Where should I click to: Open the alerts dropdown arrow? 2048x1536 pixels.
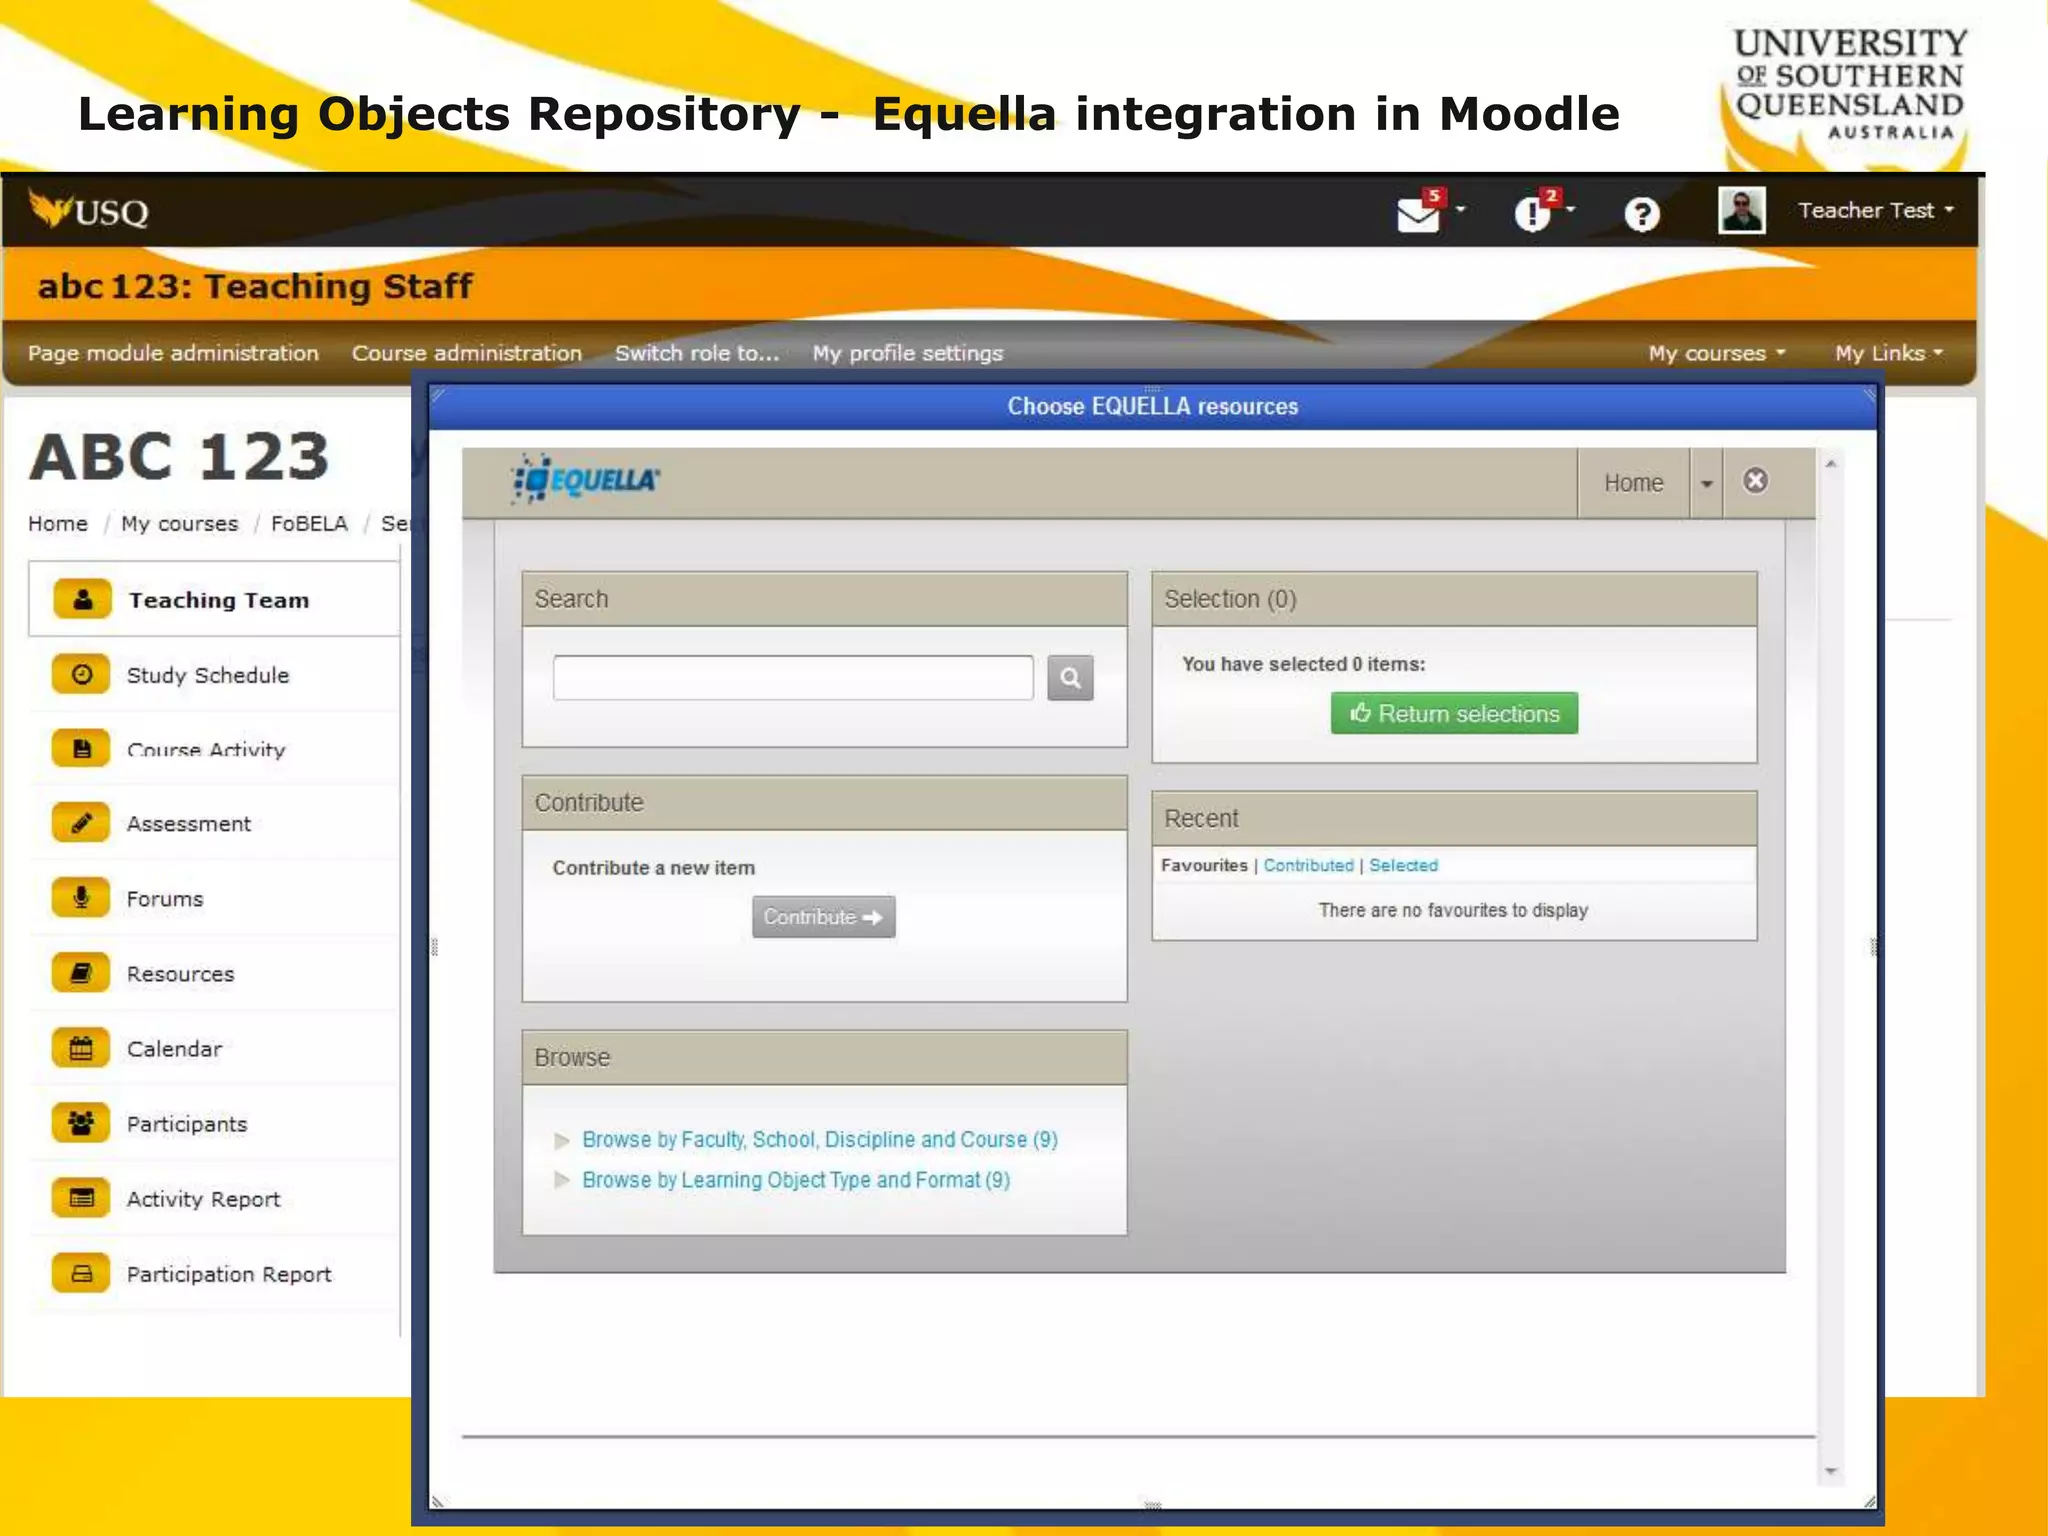(1570, 209)
